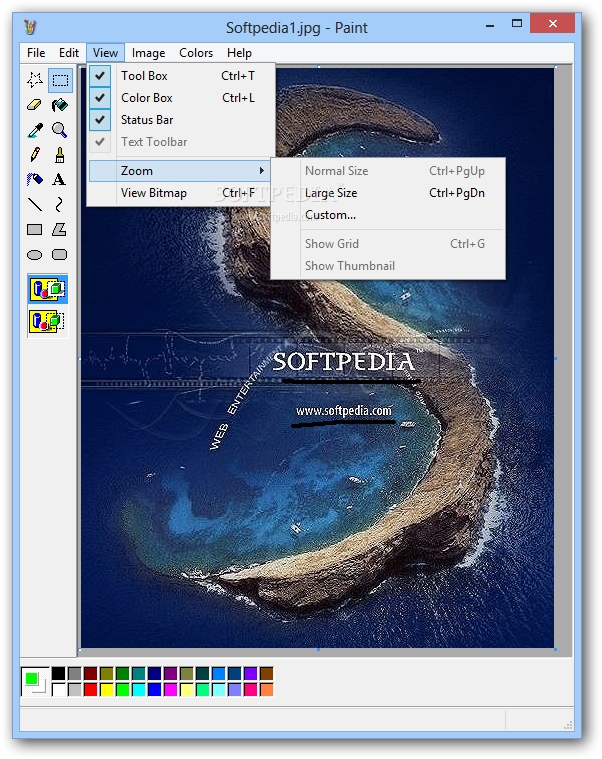Screen dimensions: 602x759
Task: Click Normal Size in Zoom submenu
Action: (388, 171)
